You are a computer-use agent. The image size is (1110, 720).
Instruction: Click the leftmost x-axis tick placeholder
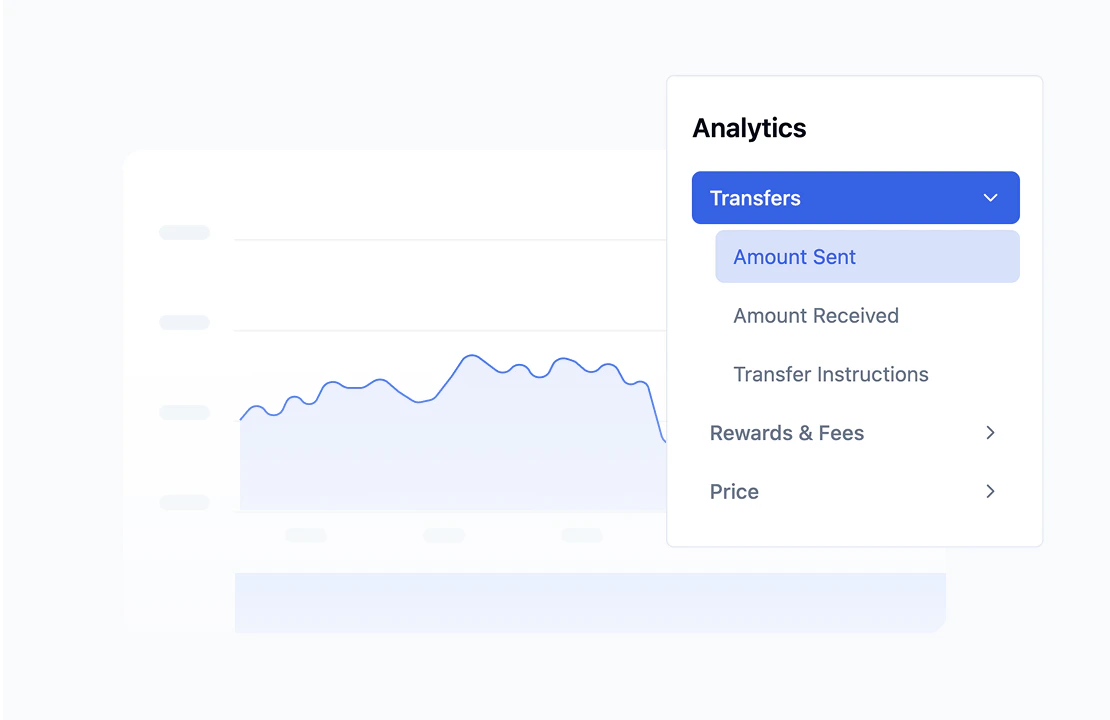(305, 535)
